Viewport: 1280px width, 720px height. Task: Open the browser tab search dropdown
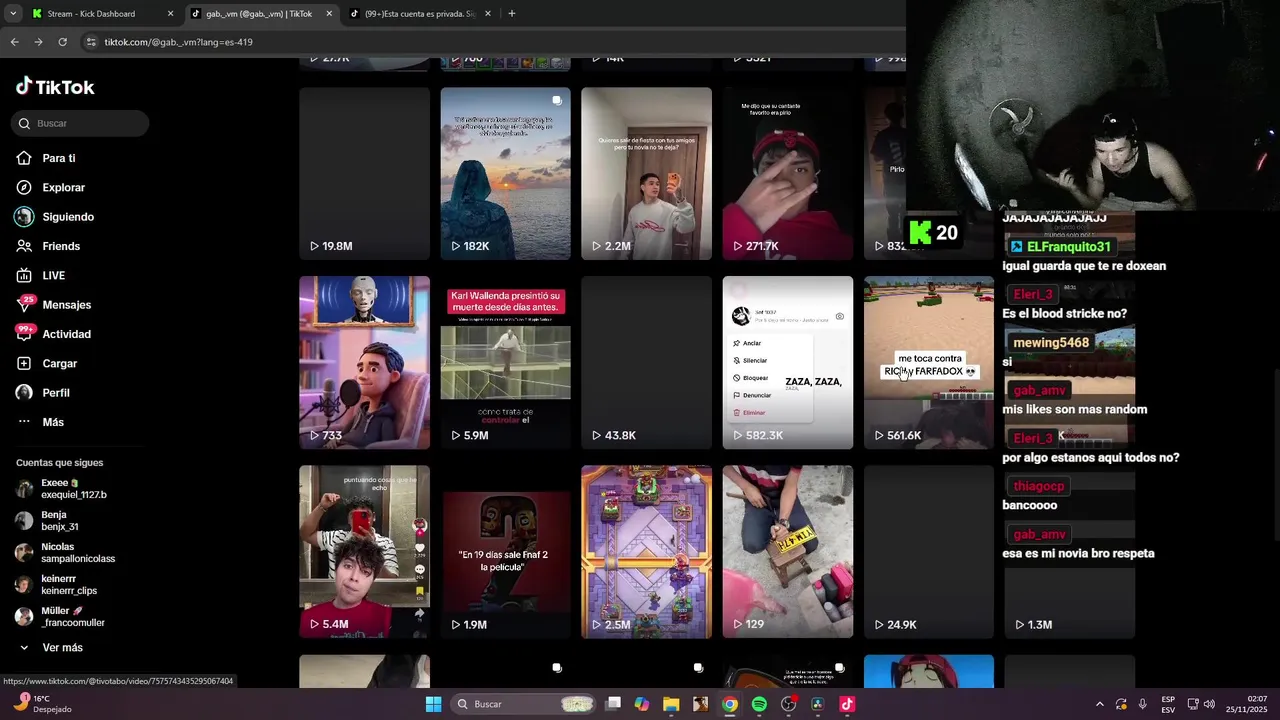pyautogui.click(x=13, y=14)
